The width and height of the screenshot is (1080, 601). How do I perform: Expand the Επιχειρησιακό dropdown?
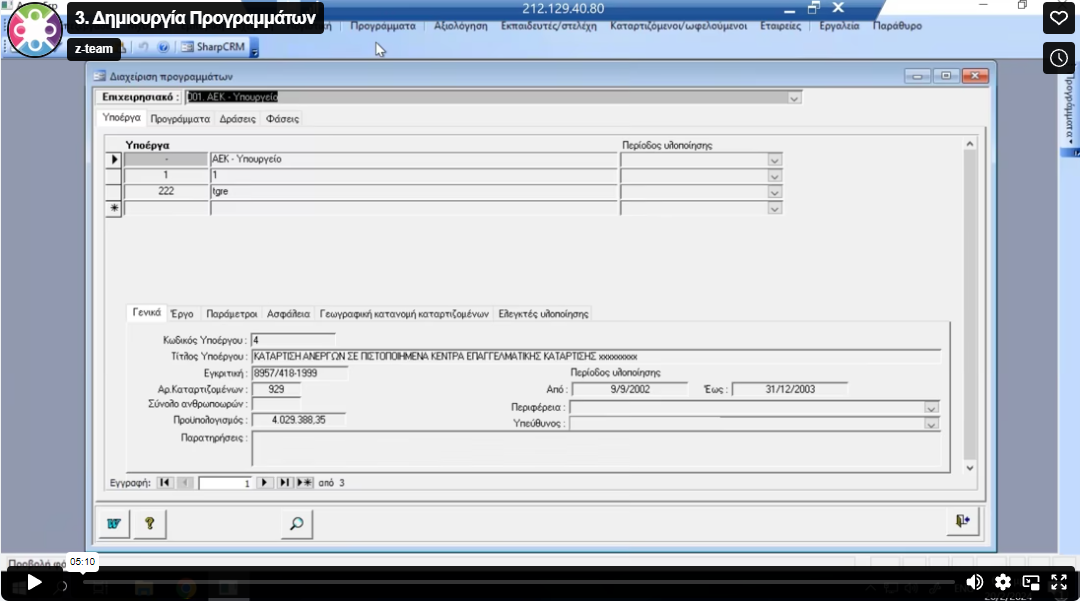pos(794,98)
